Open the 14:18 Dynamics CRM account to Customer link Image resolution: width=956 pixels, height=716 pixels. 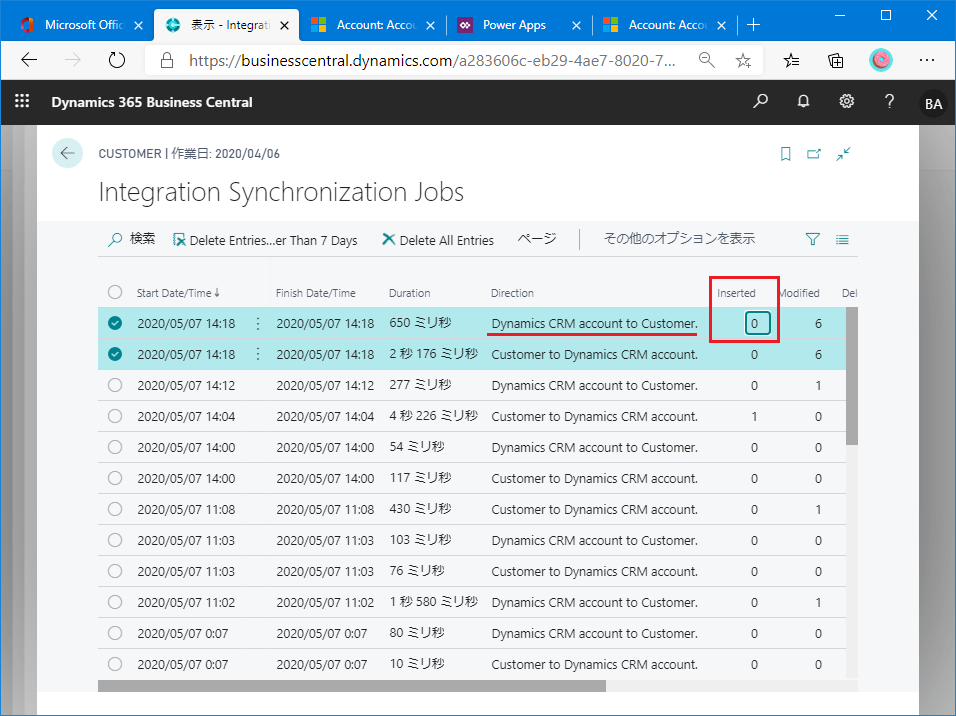tap(594, 323)
